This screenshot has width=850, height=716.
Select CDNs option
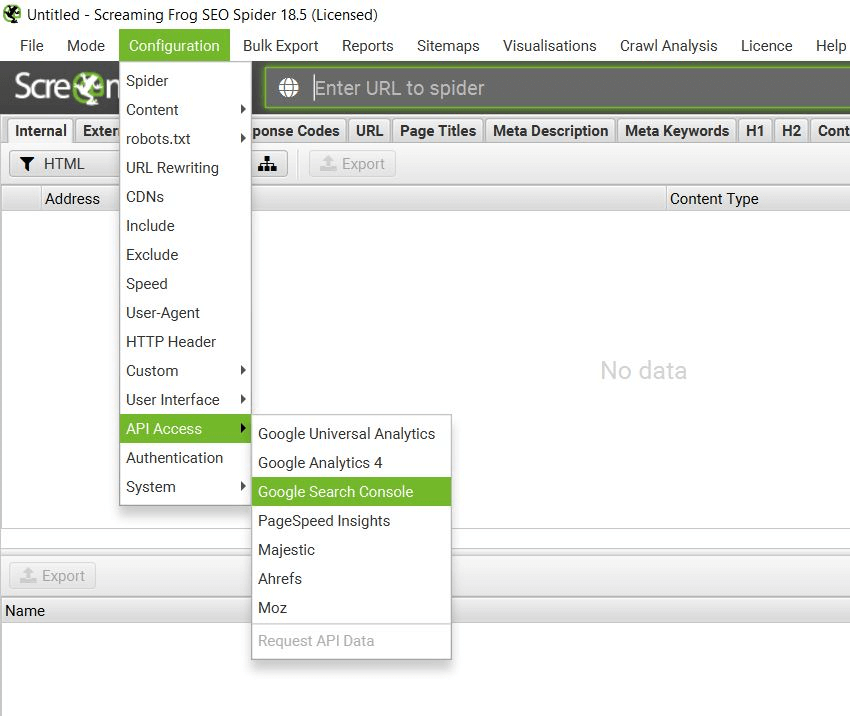(x=185, y=197)
